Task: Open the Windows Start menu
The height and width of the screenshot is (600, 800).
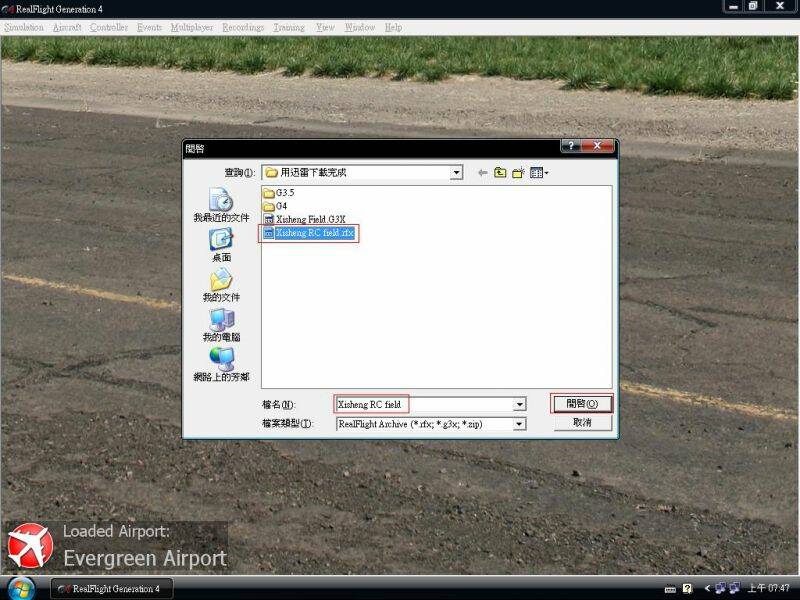Action: point(21,589)
